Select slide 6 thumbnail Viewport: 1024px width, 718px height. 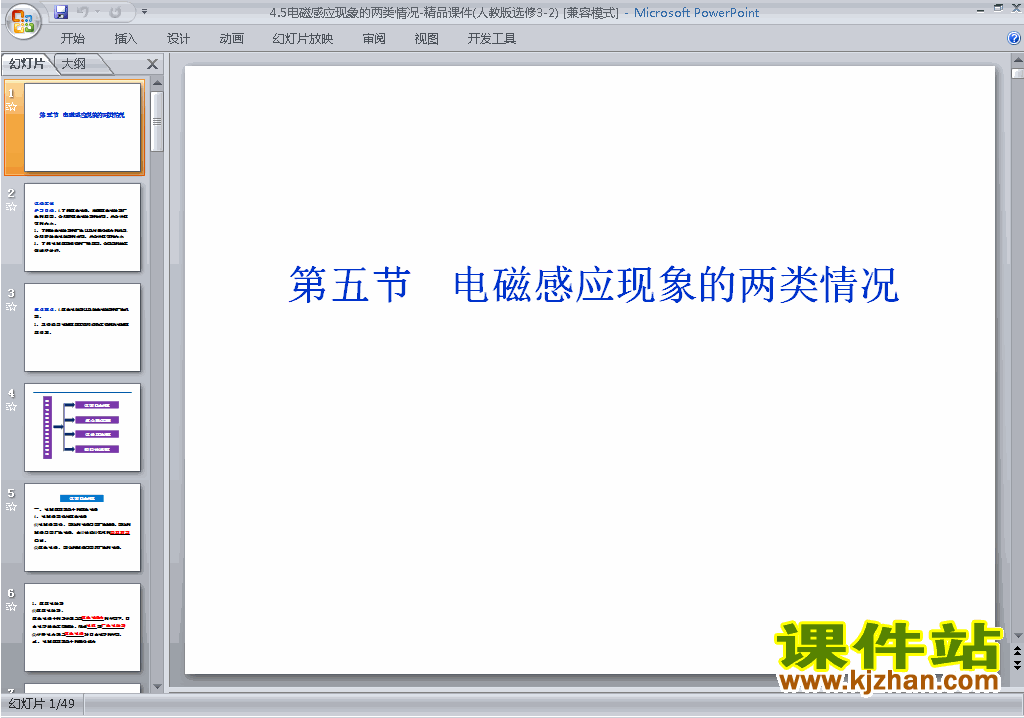82,627
